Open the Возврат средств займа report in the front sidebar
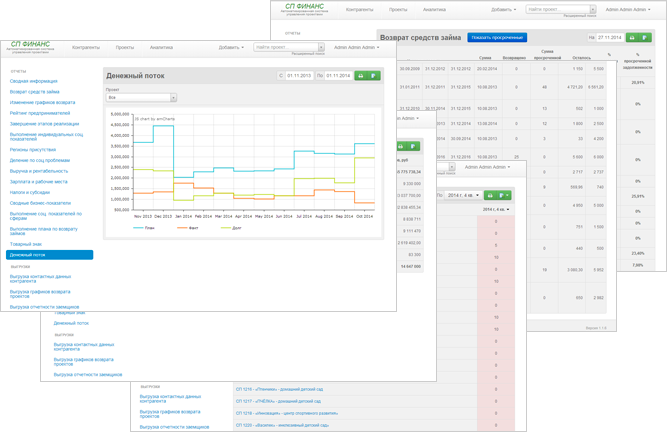This screenshot has height=432, width=667. point(34,91)
